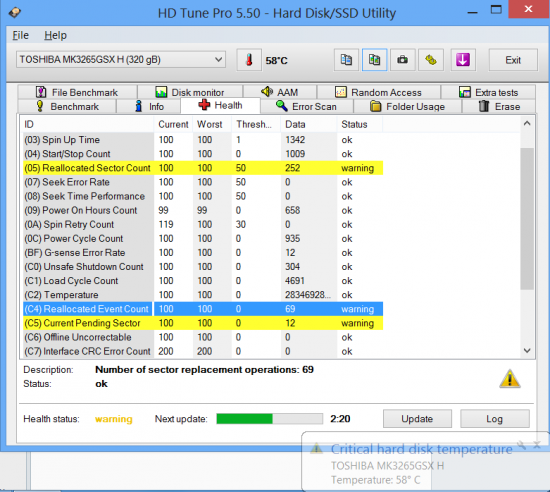
Task: Click the 2:20 next update countdown
Action: [x=340, y=419]
